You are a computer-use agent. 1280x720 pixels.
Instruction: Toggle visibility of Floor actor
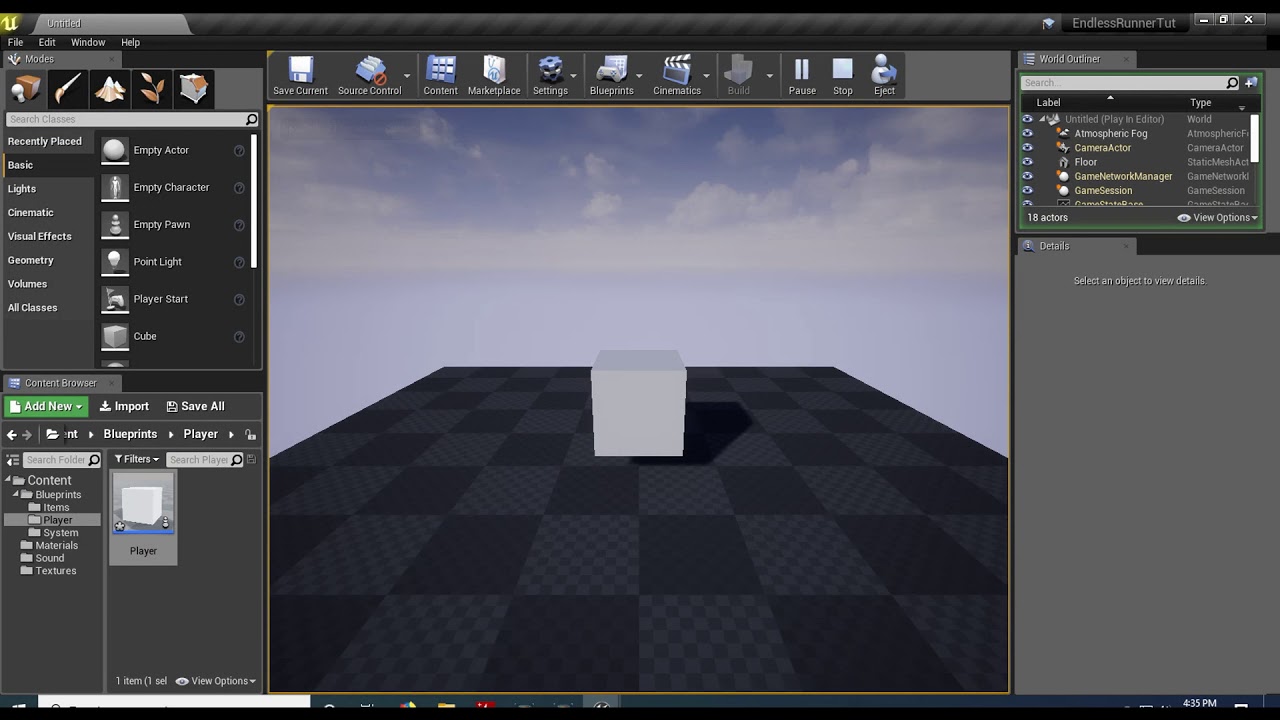click(x=1027, y=162)
